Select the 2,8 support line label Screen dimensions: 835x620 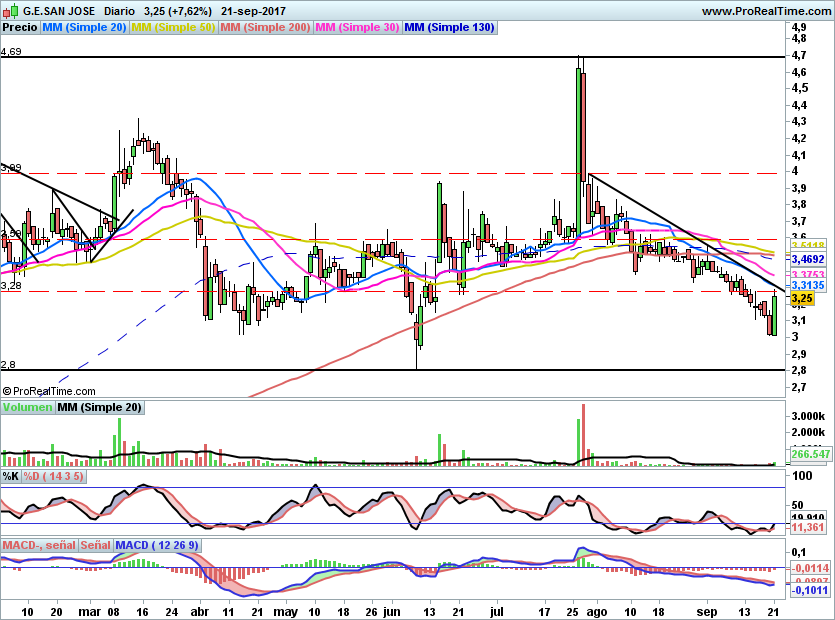[9, 364]
